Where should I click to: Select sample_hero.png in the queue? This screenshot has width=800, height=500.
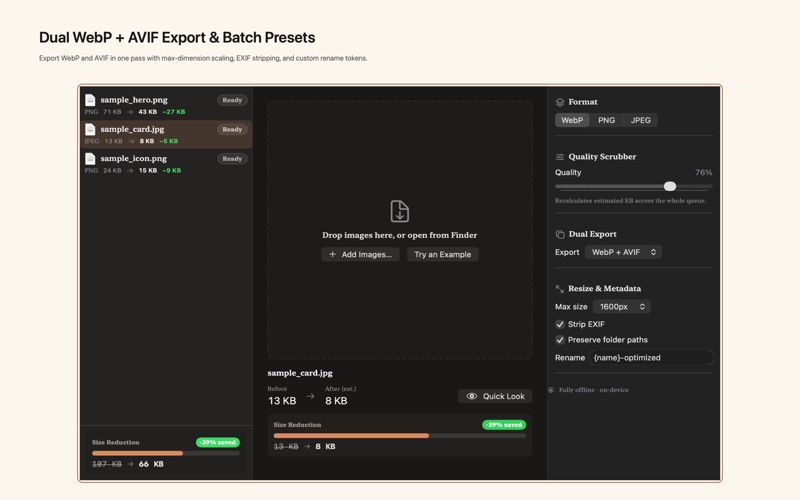(166, 105)
